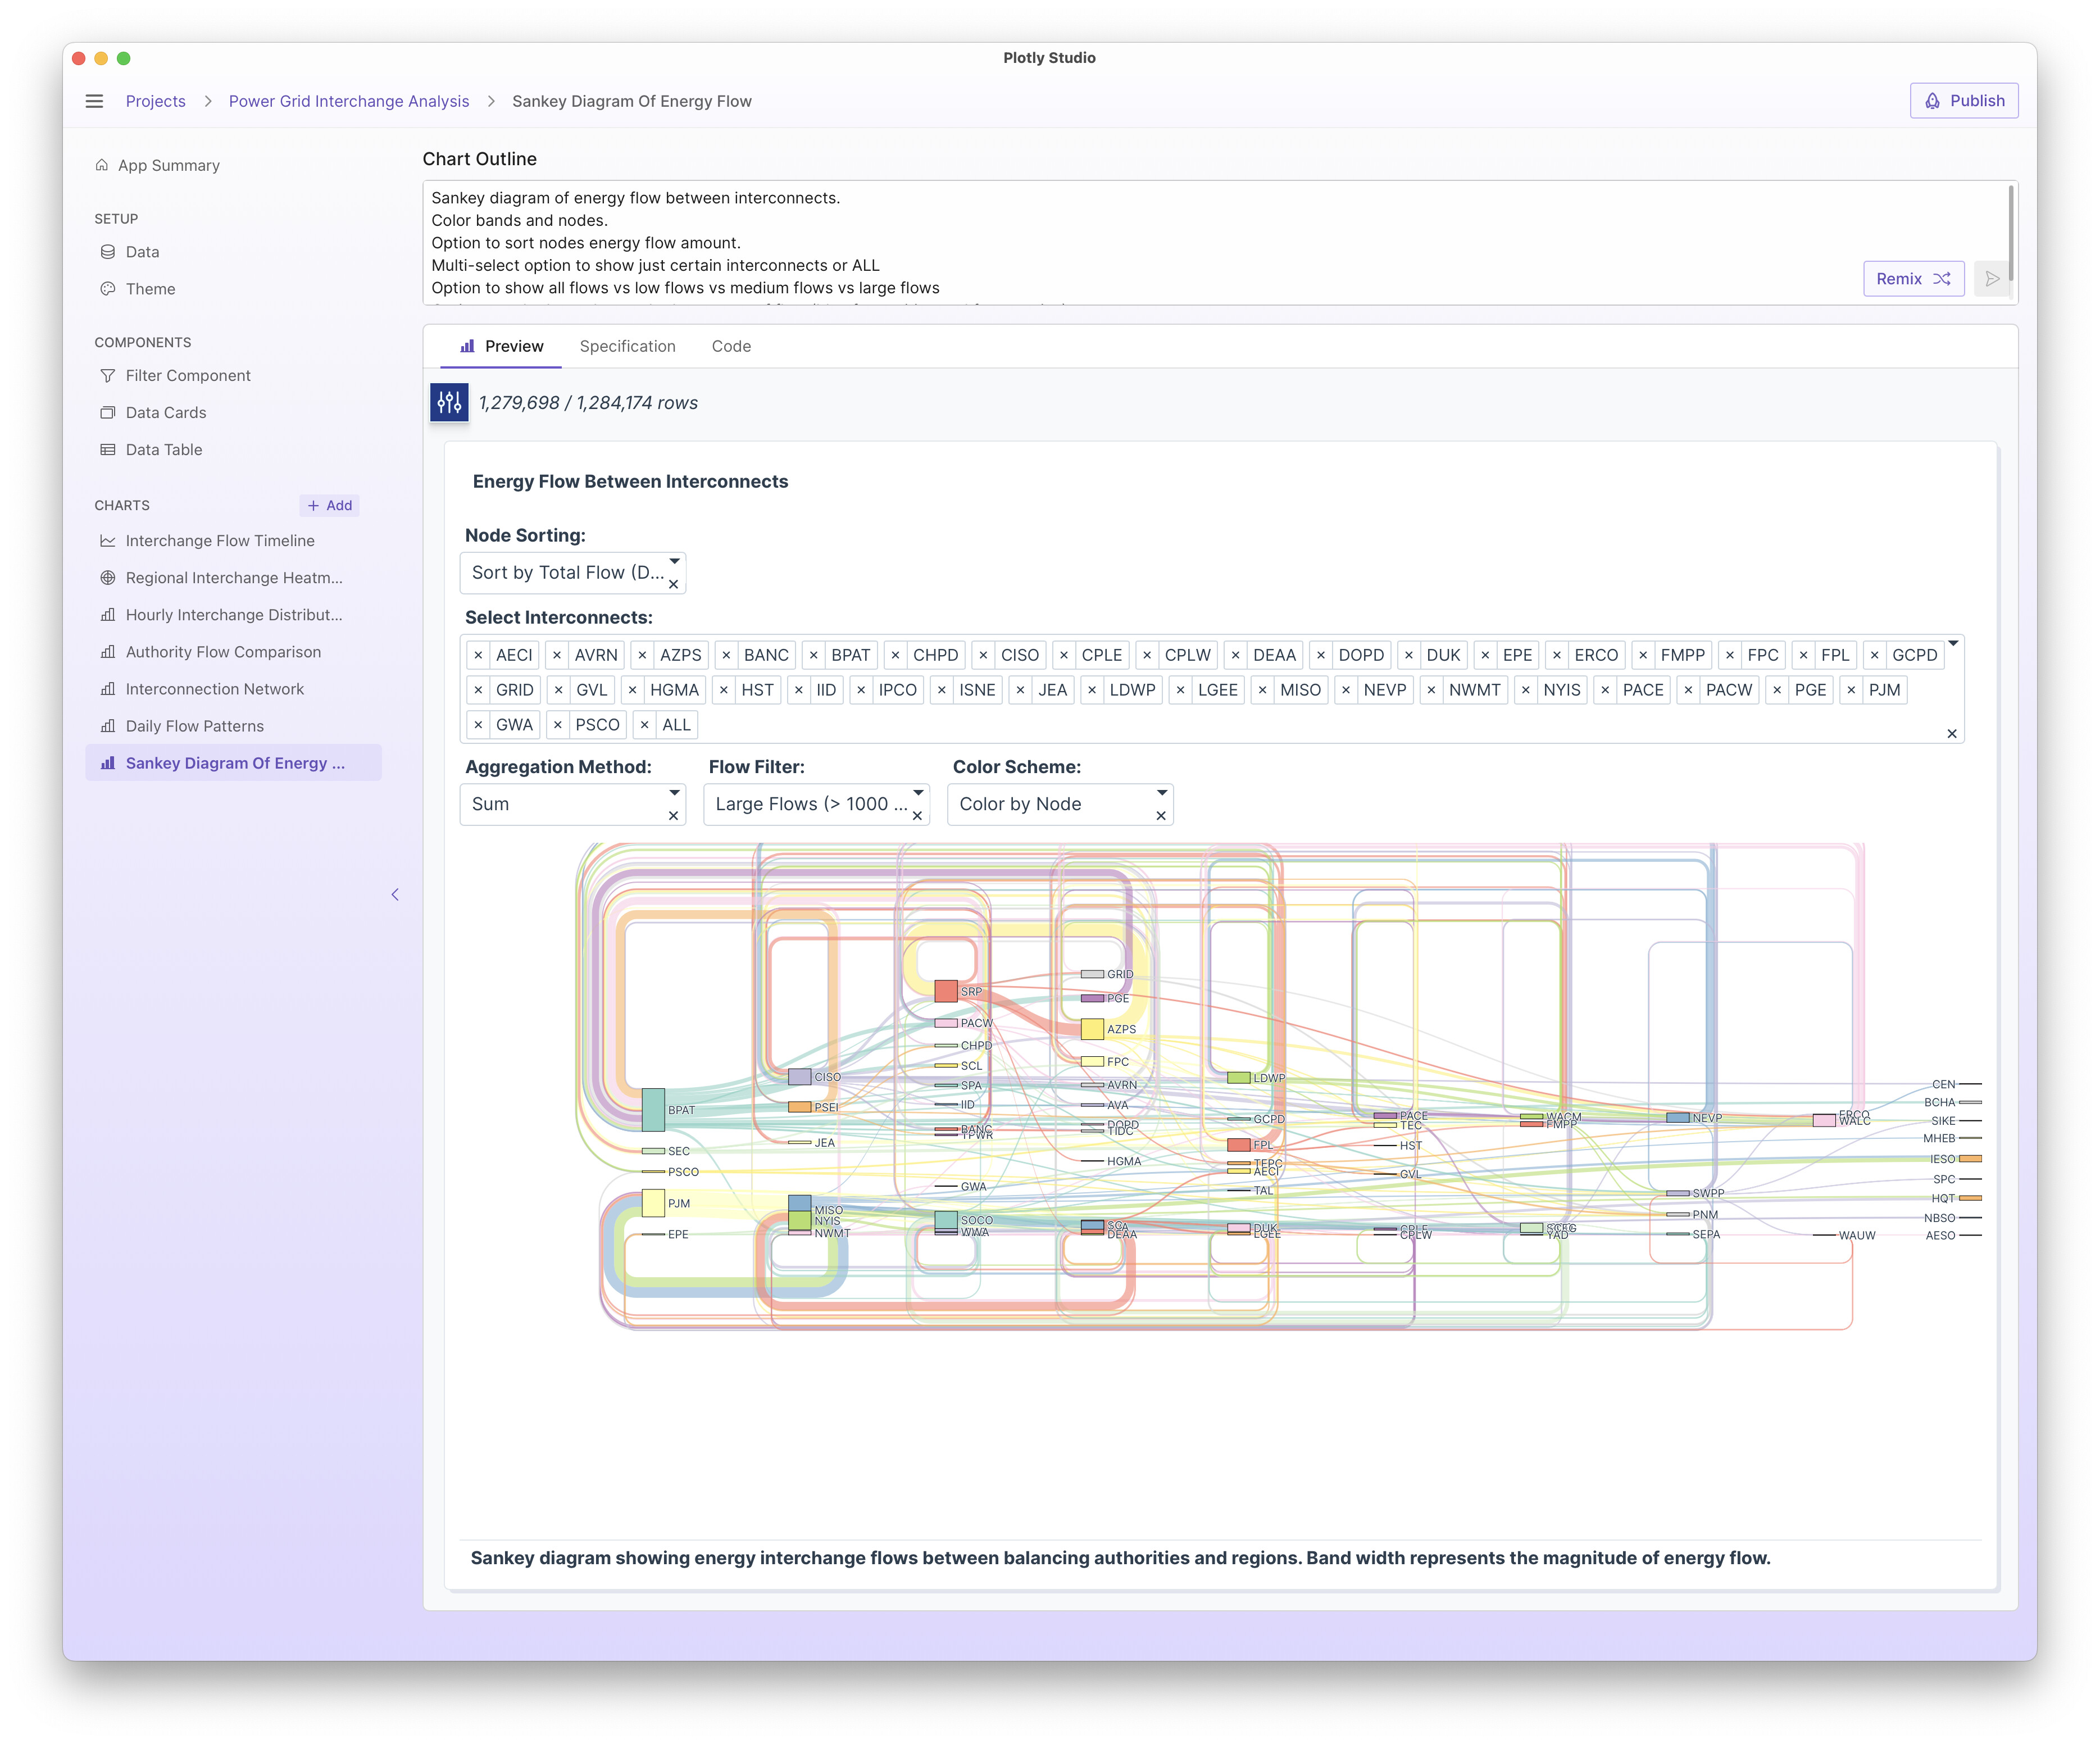Open Data setup with database icon

142,252
